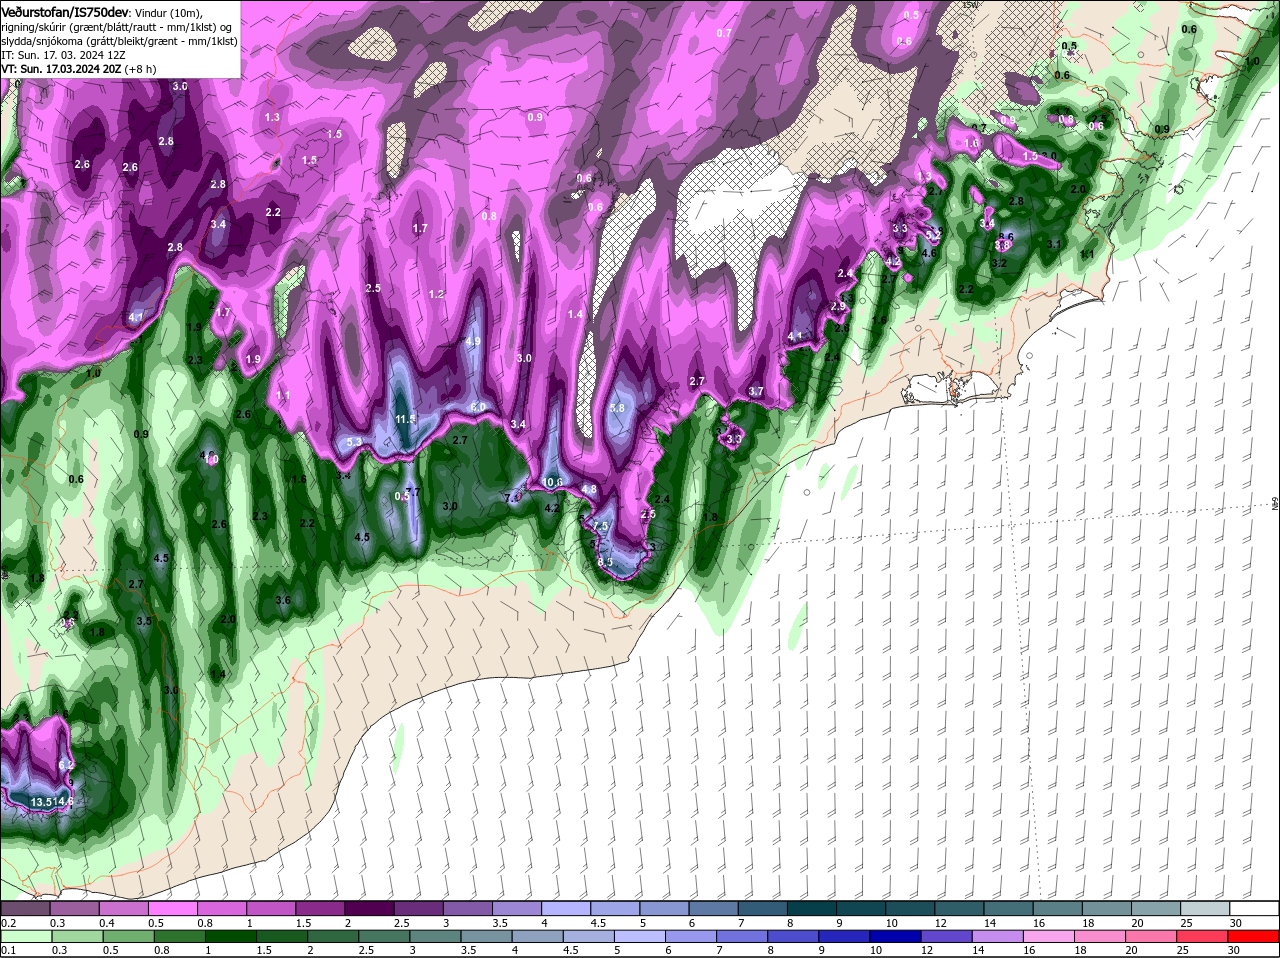Click the grey-mauve 0.2–0.3 swatch in top legend row

tap(24, 909)
